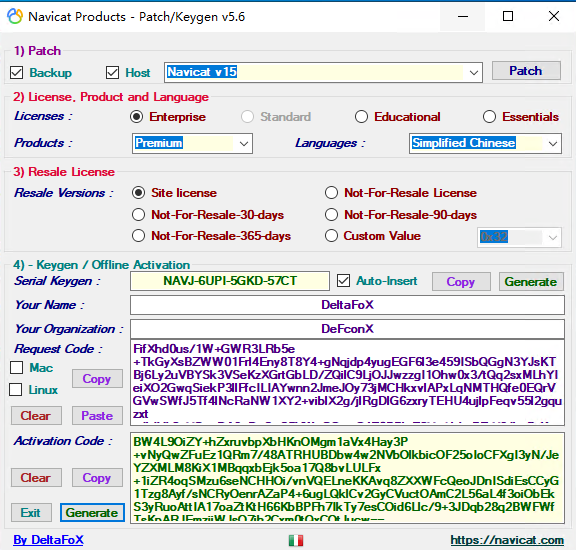Toggle the Auto-Insert checkbox

pos(343,281)
